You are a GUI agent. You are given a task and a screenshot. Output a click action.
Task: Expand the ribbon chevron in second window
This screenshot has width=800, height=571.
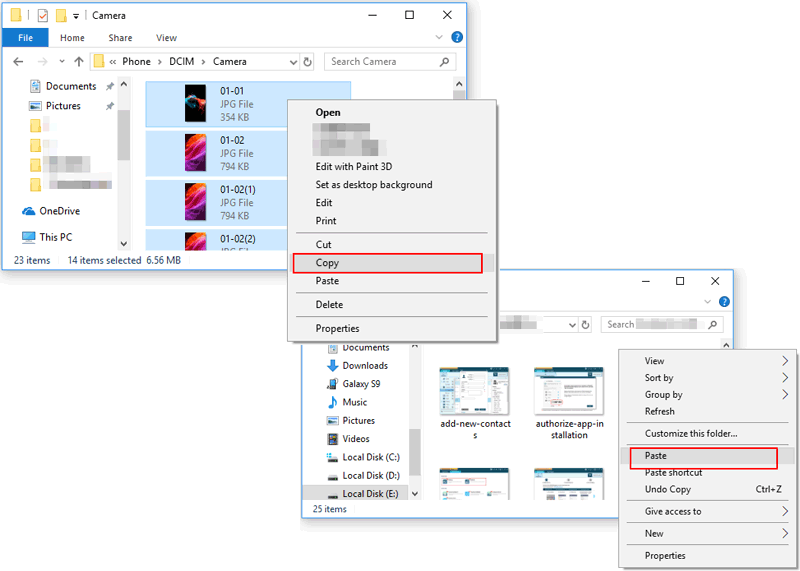tap(707, 302)
